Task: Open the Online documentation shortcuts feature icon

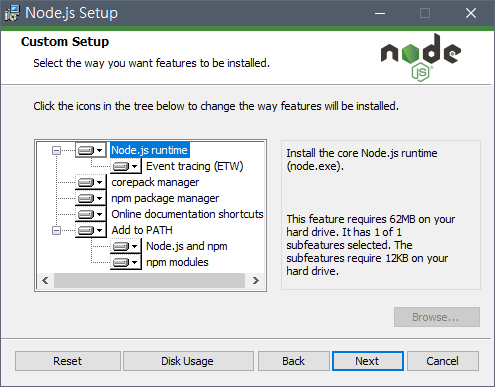Action: pyautogui.click(x=90, y=214)
